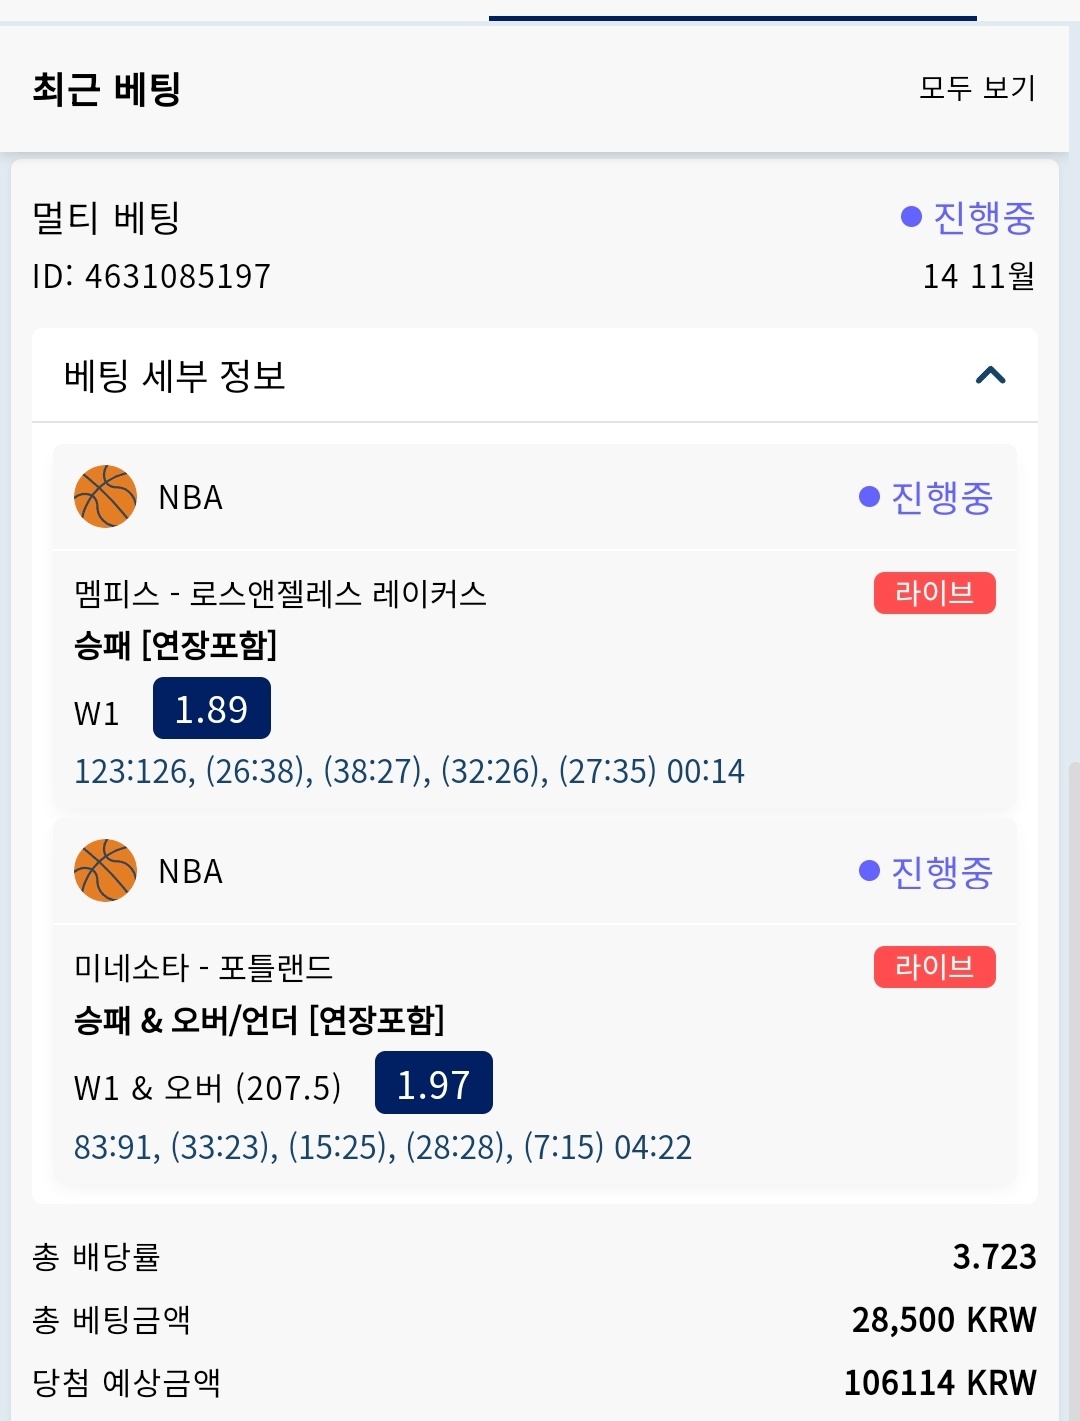Select the 멤피스 - 로스앤젤레스 레이커스 match title
Viewport: 1080px width, 1421px height.
[280, 594]
